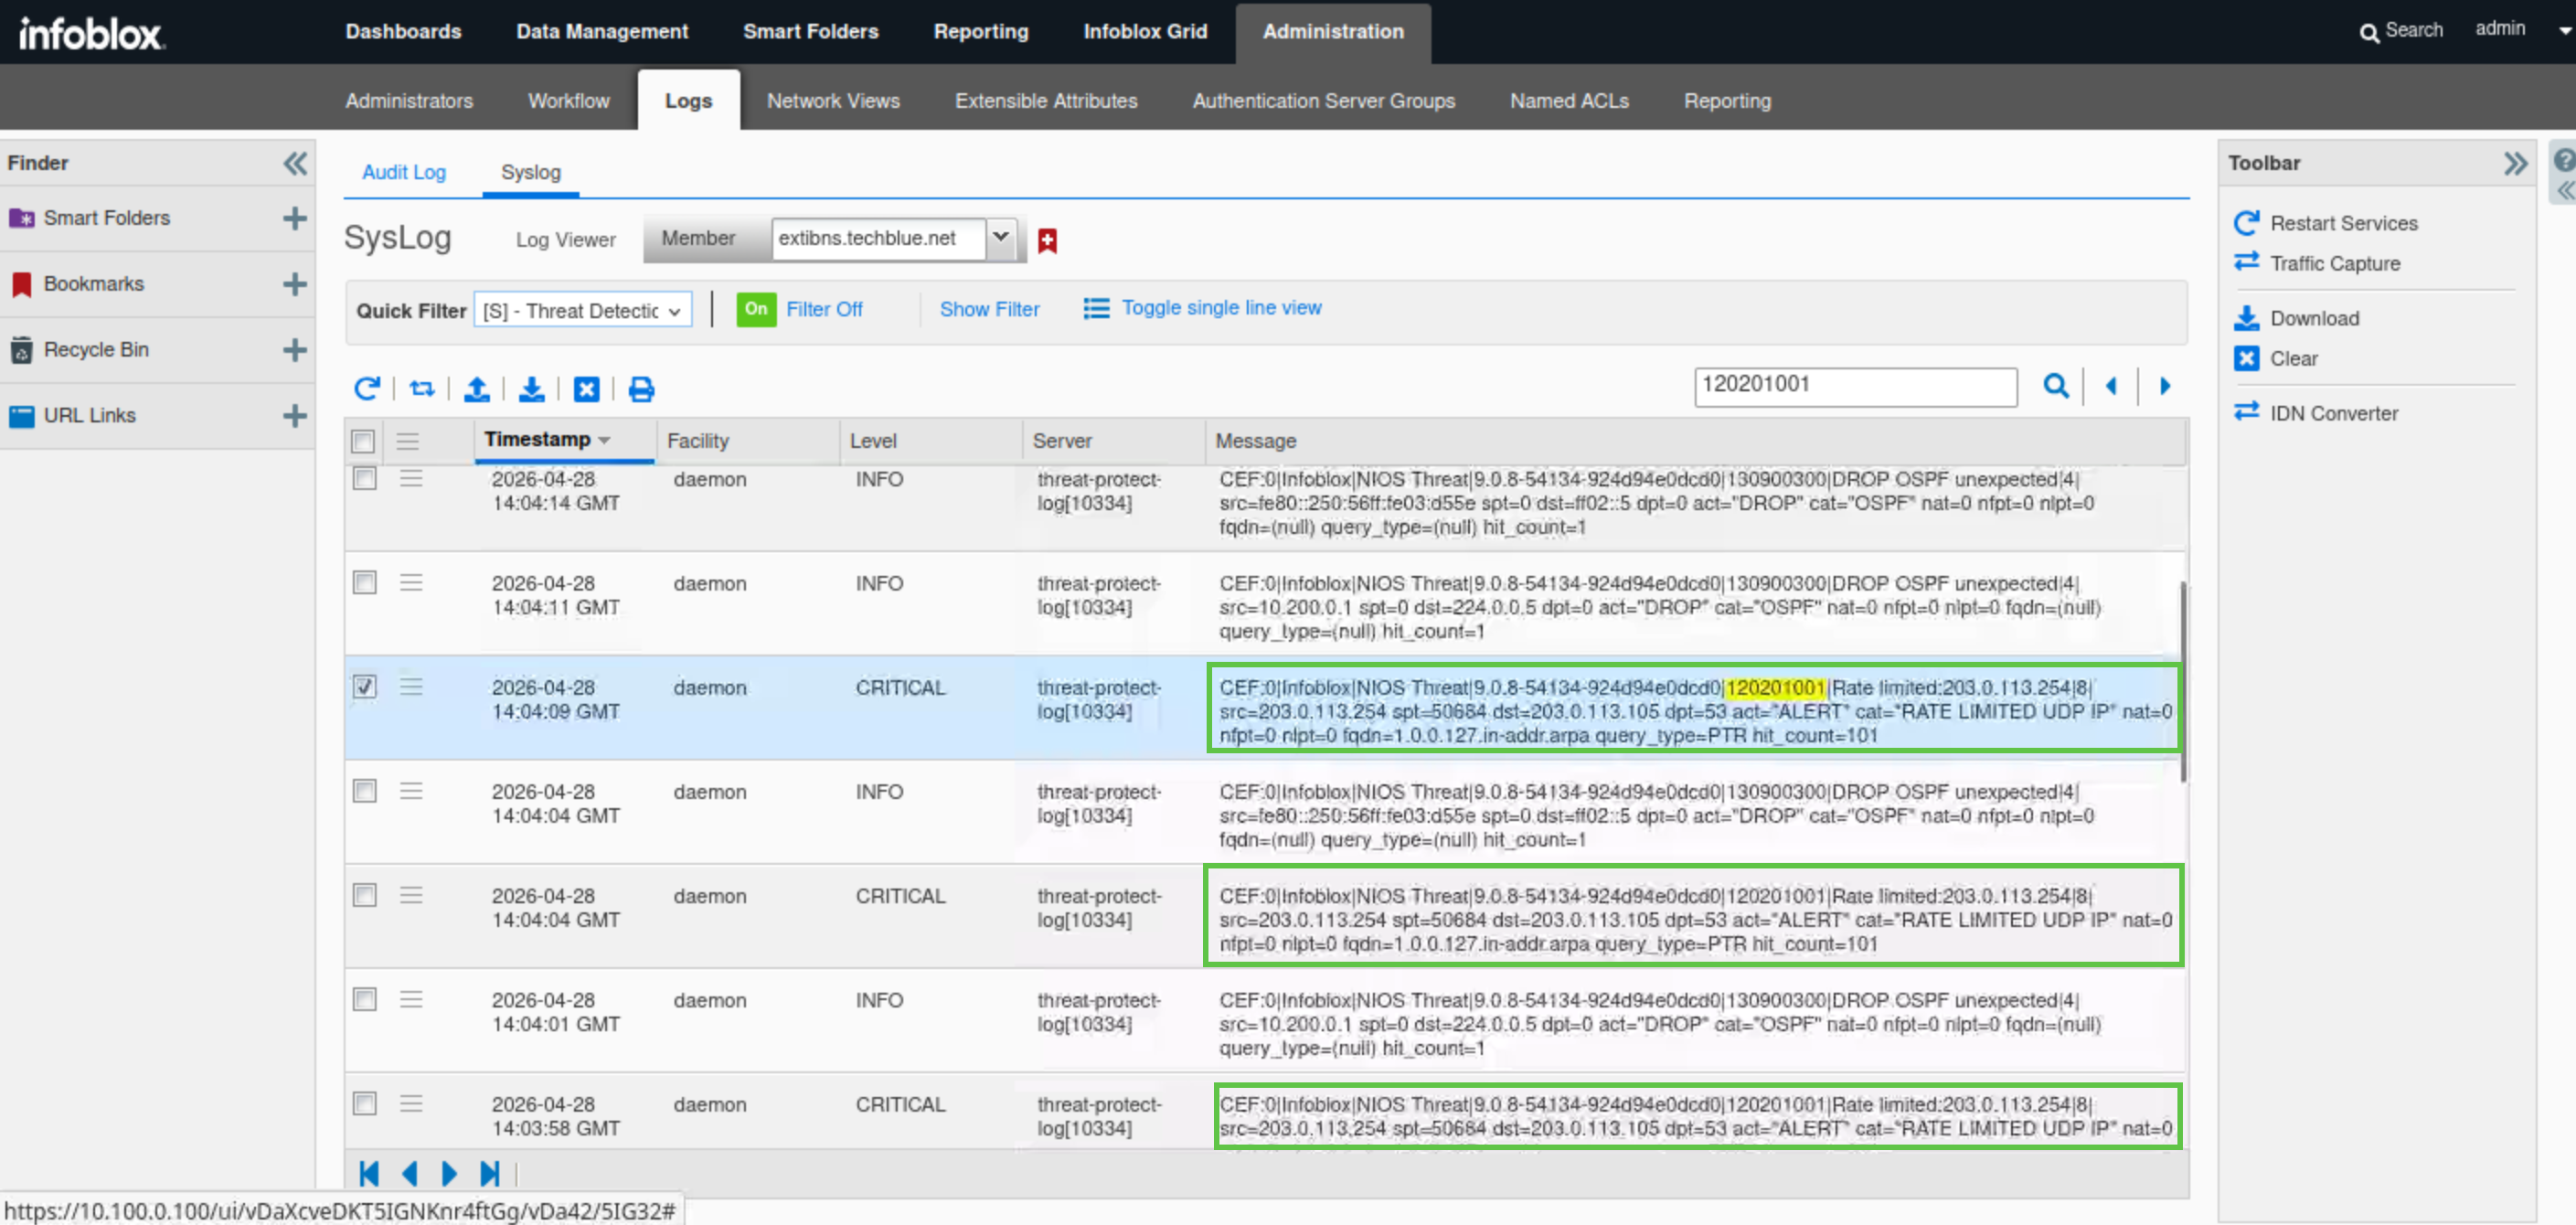The height and width of the screenshot is (1225, 2576).
Task: Go to next search match arrow
Action: 2165,386
